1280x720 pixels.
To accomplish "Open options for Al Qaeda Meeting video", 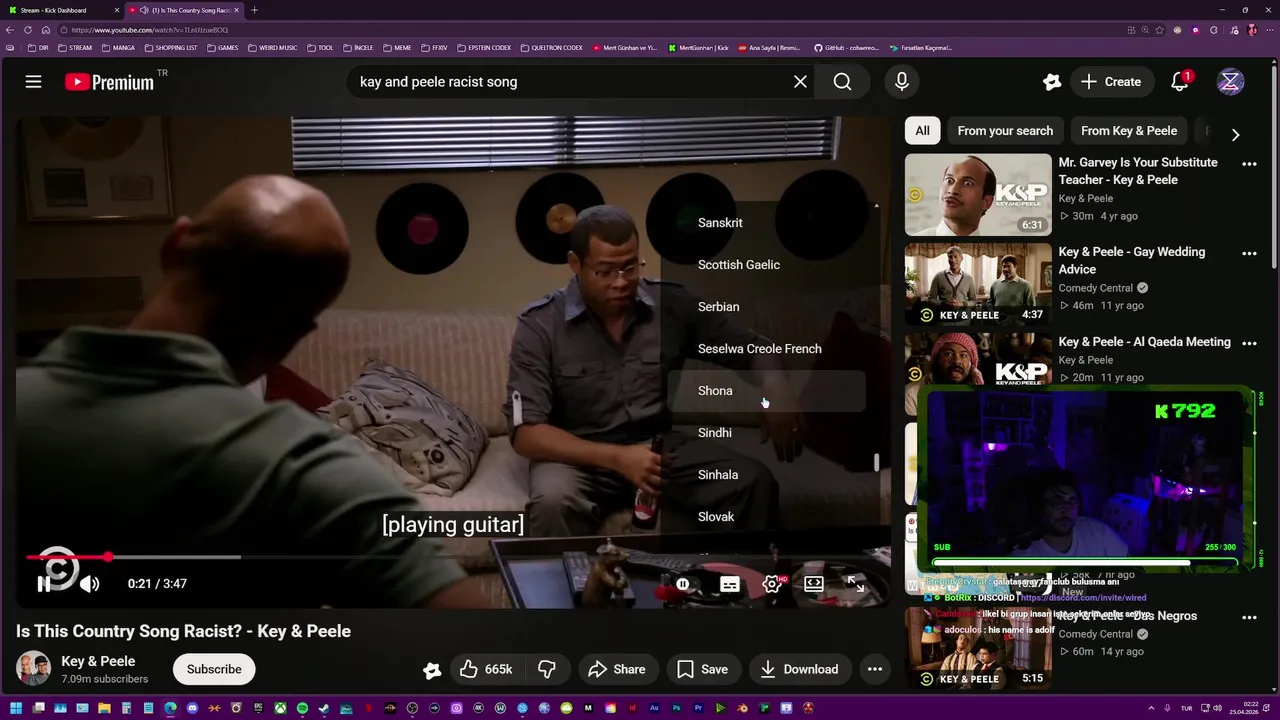I will point(1249,344).
